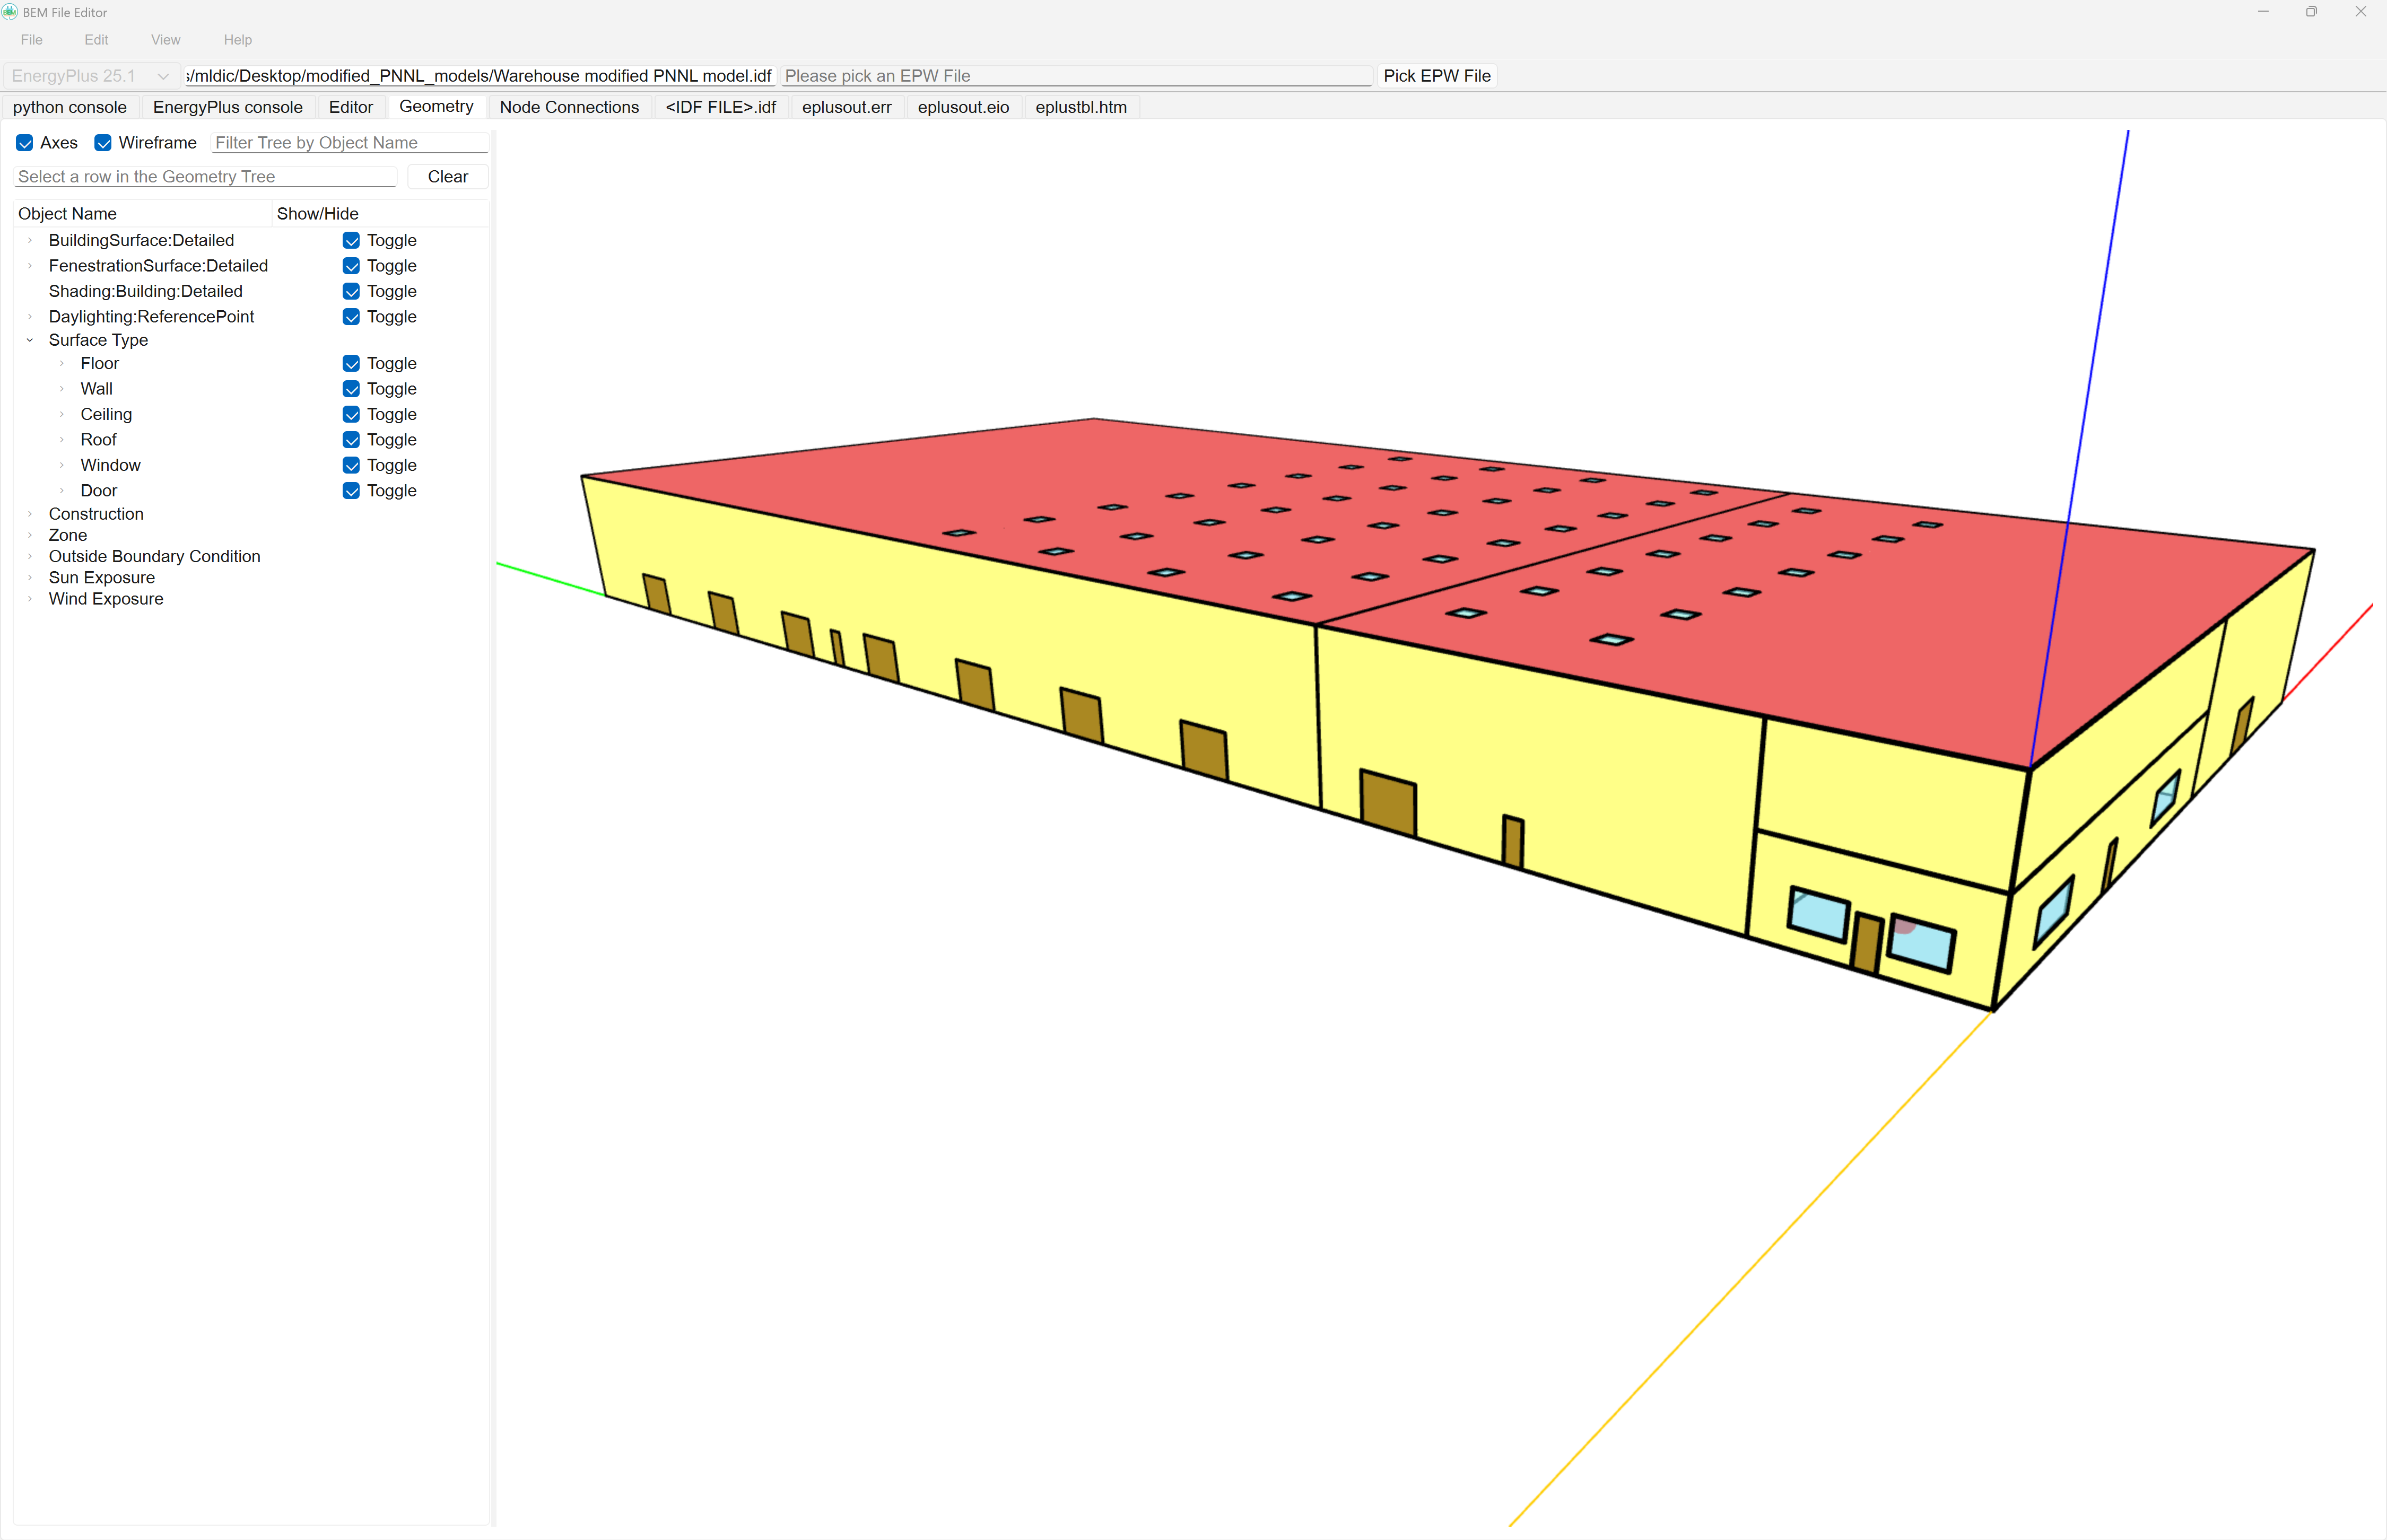The image size is (2387, 1540).
Task: Switch to the python console tab
Action: [x=70, y=107]
